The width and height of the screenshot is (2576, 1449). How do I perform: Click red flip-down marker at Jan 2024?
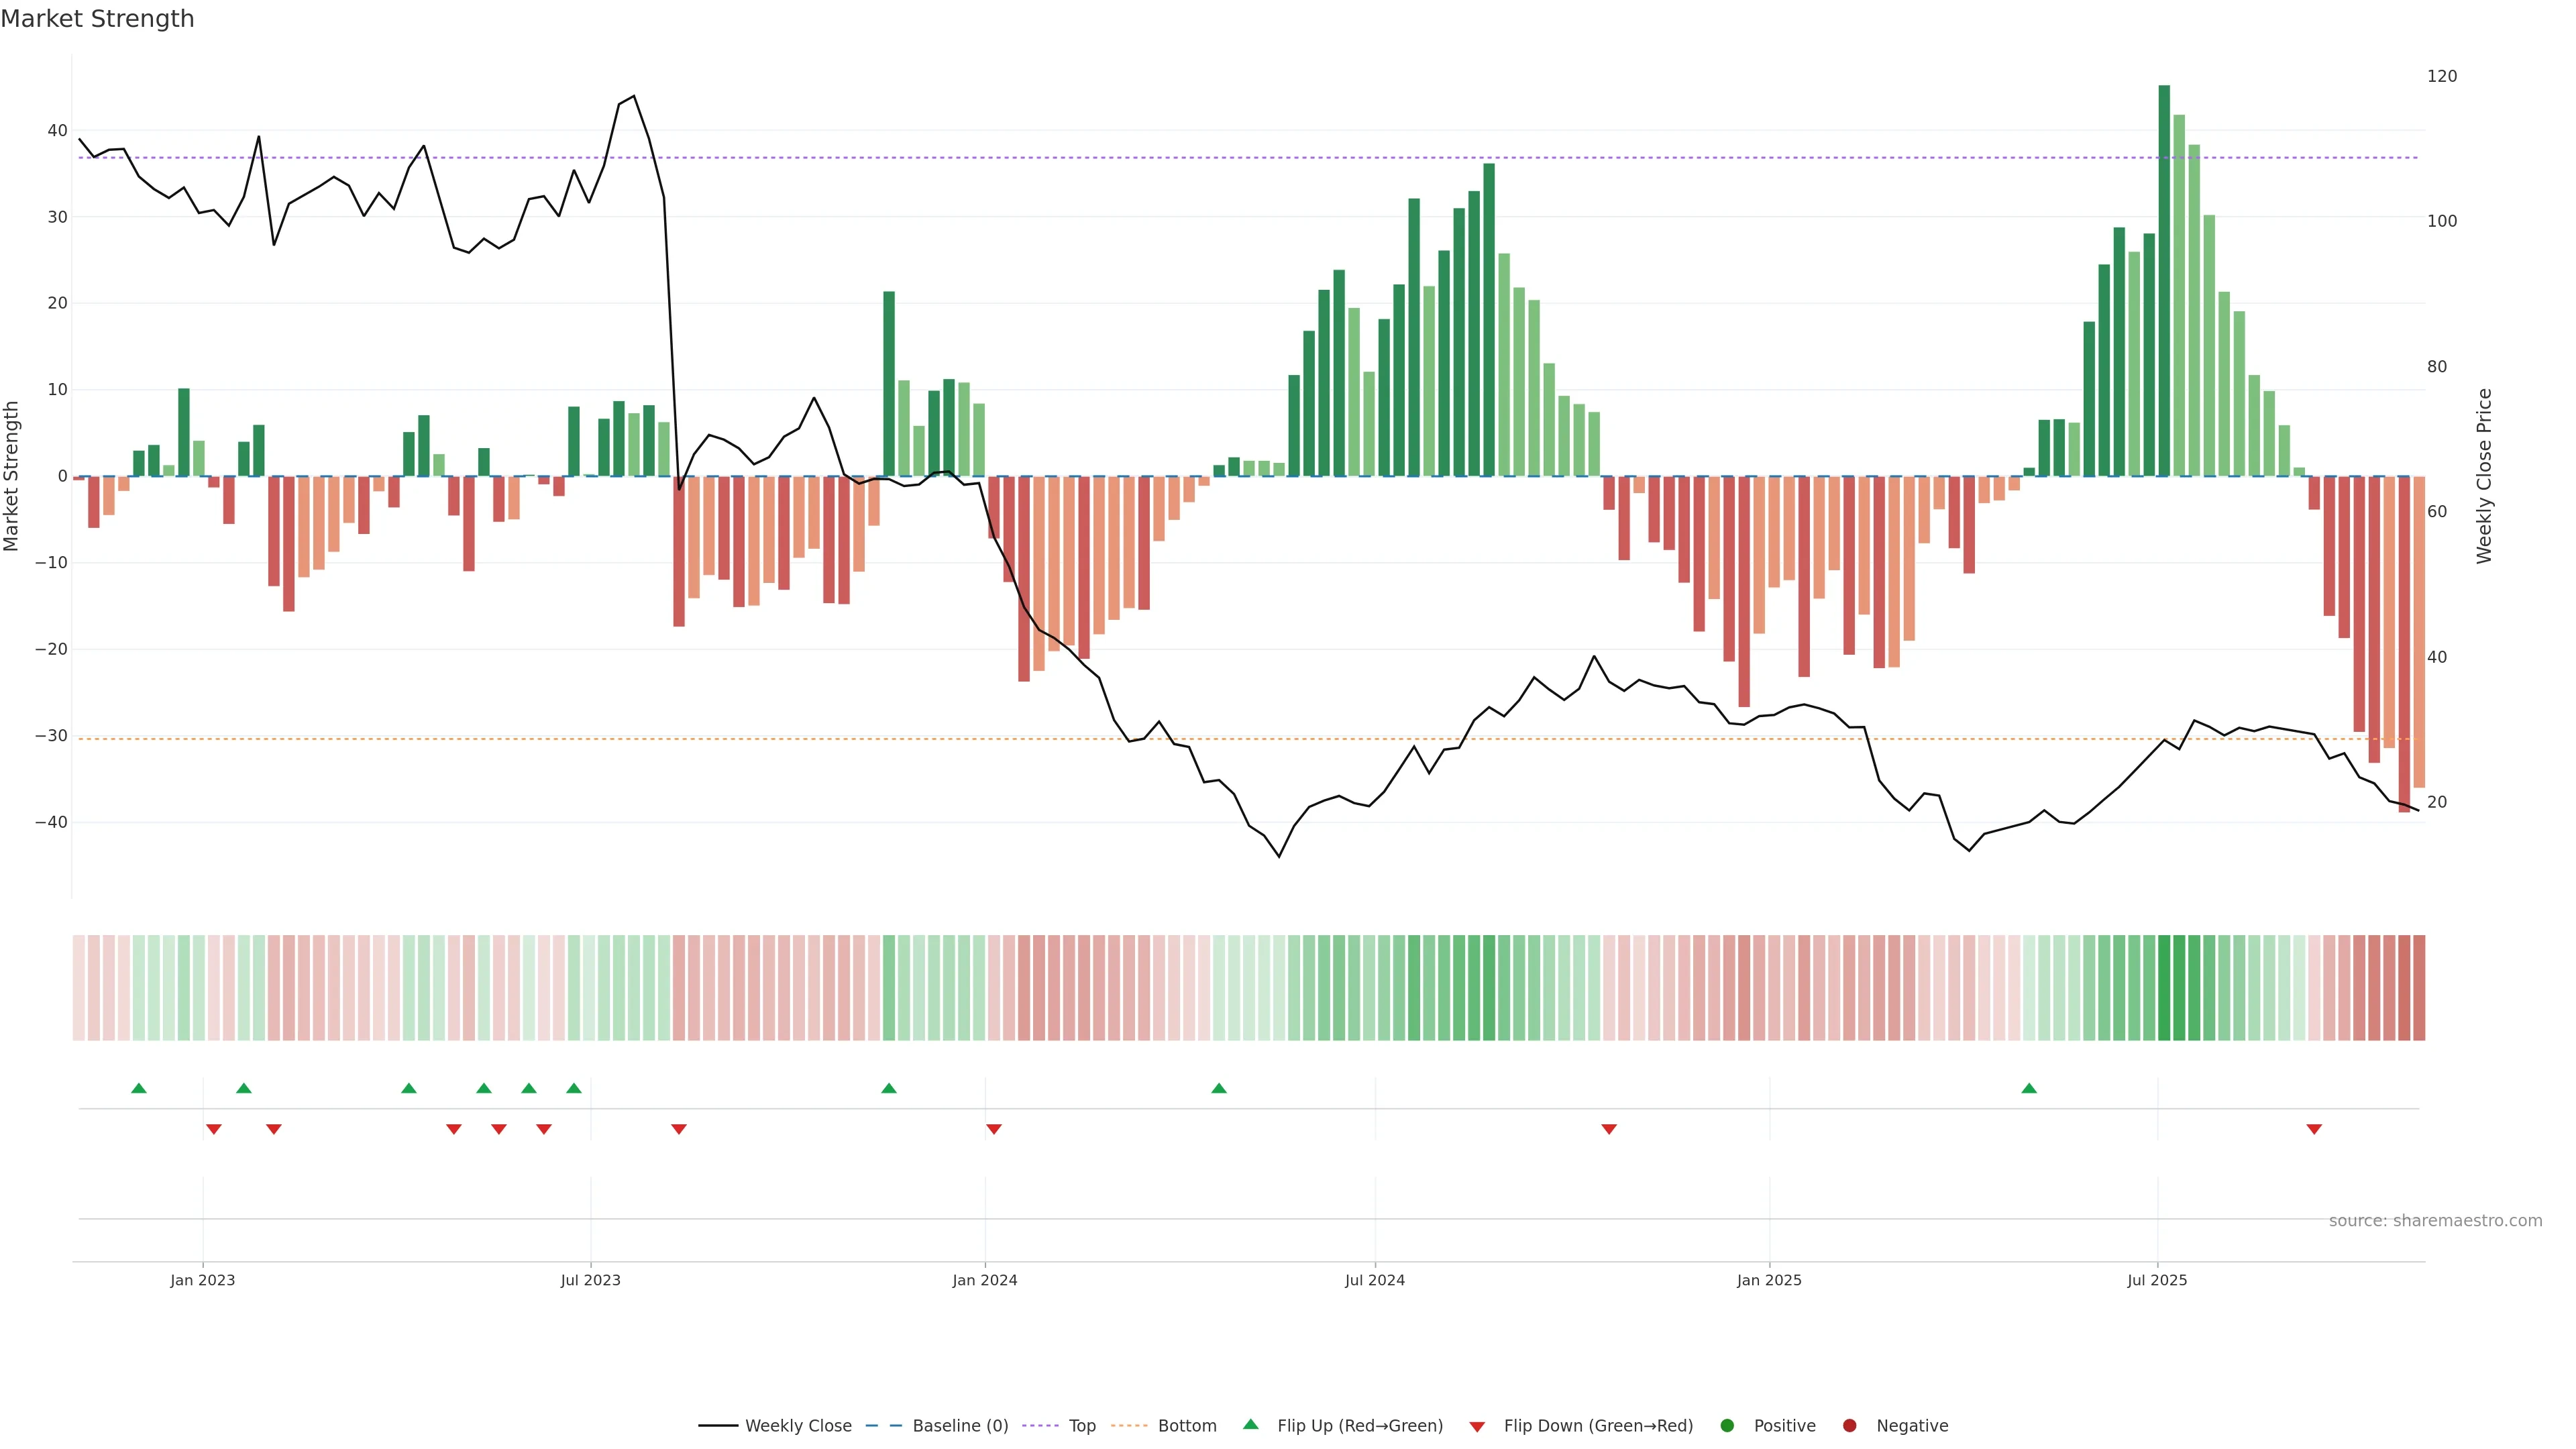pyautogui.click(x=994, y=1129)
